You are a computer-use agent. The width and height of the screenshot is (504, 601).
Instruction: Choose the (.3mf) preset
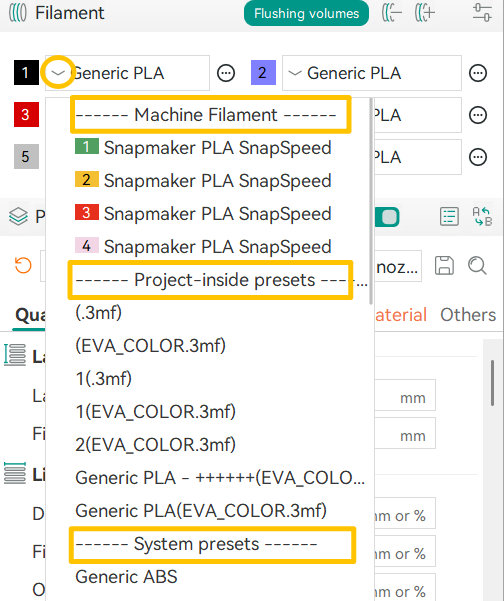pos(99,313)
